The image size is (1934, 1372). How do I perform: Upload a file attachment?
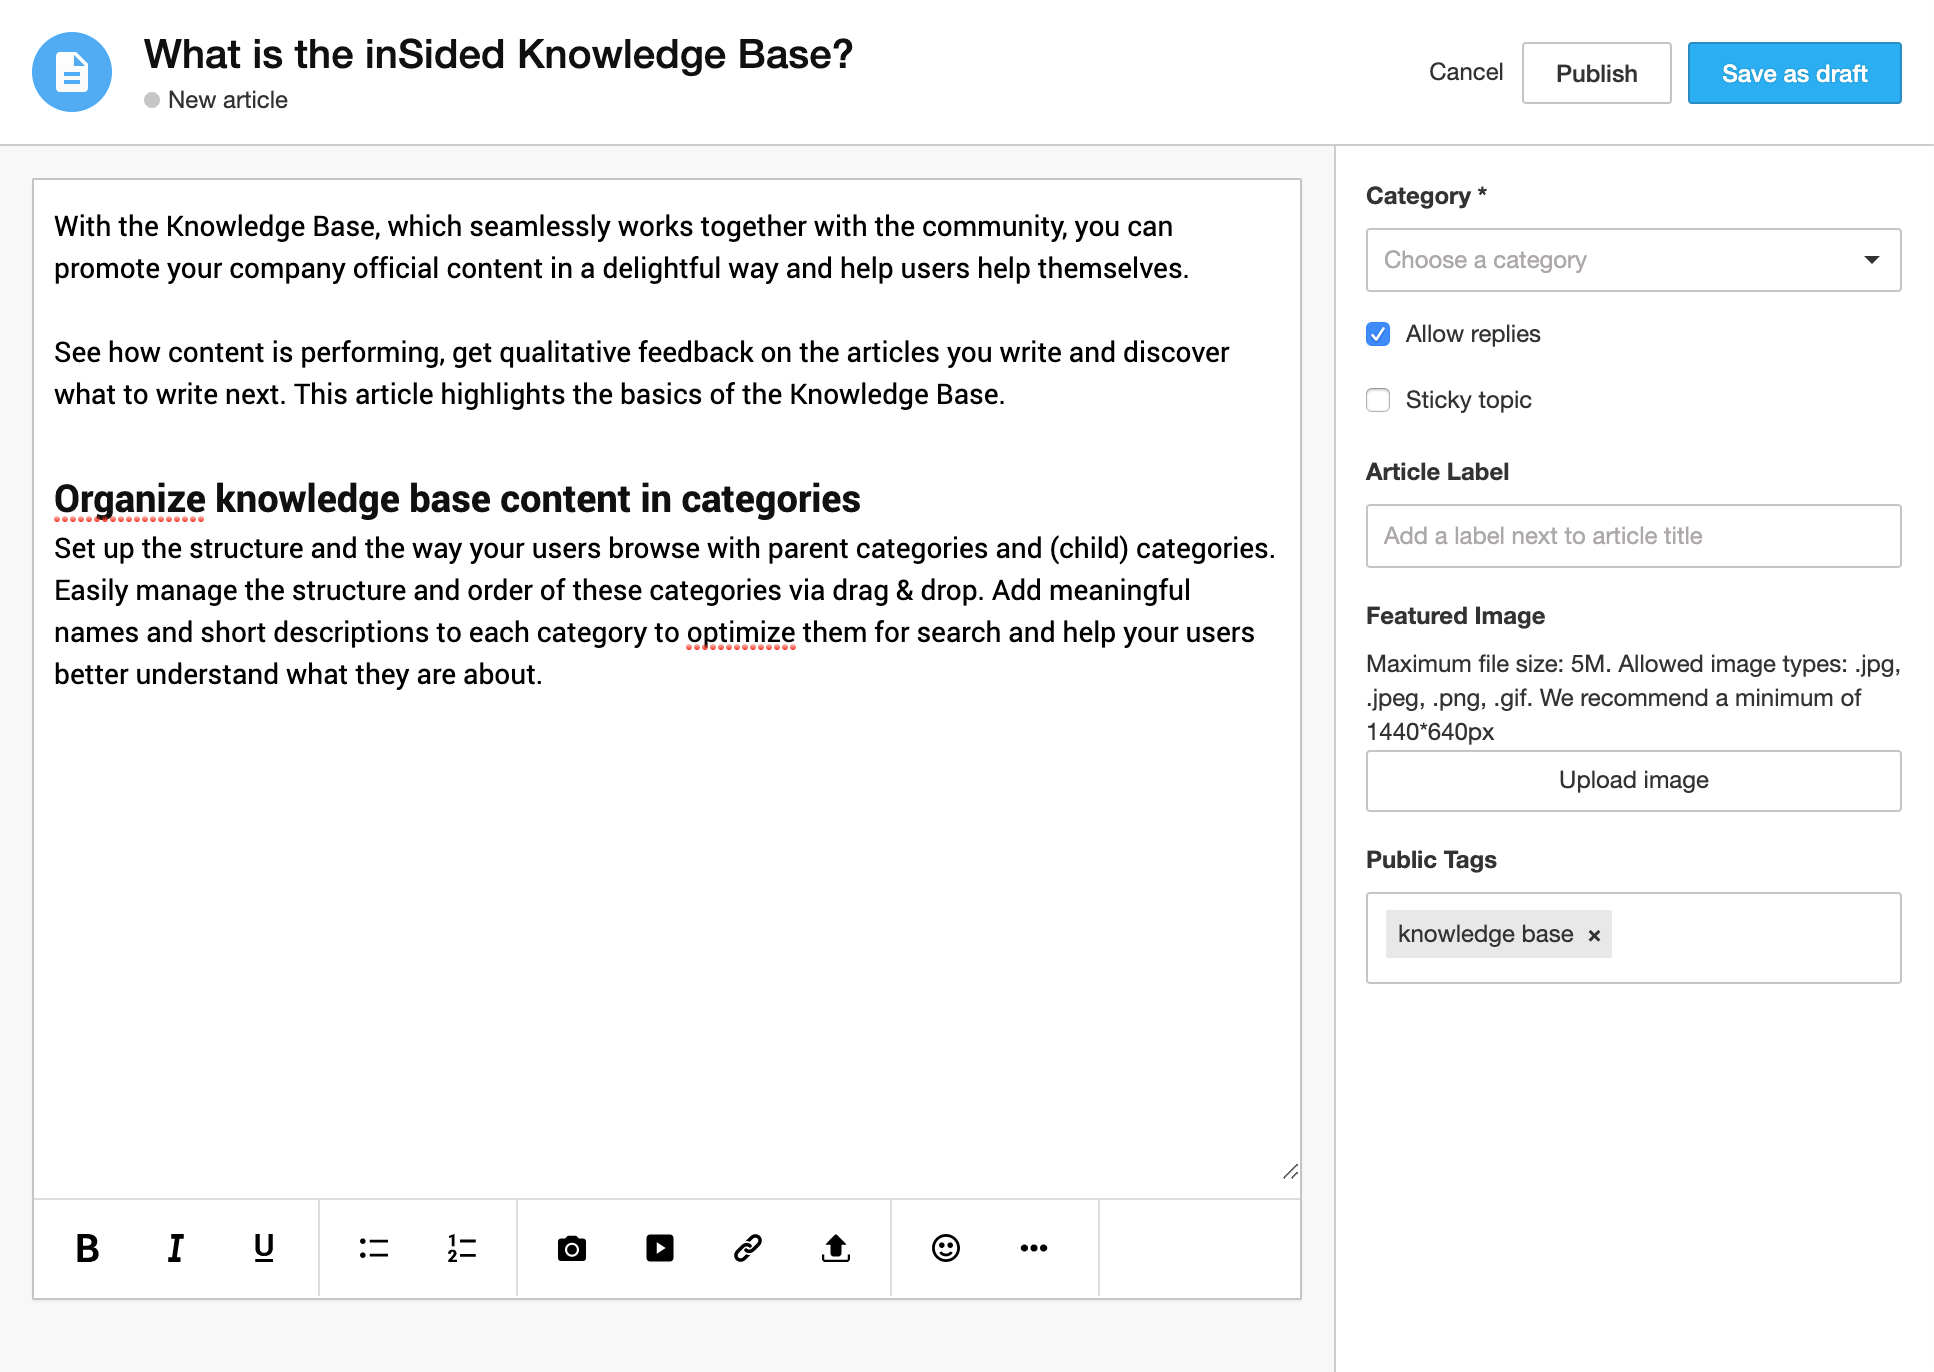click(x=836, y=1248)
